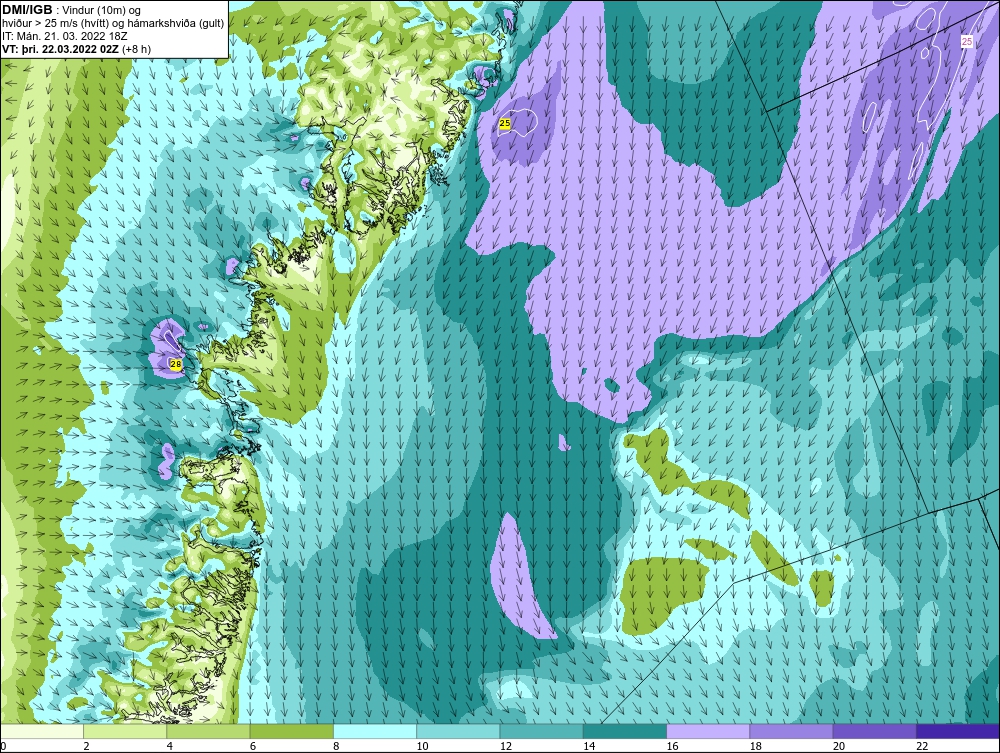1000x753 pixels.
Task: Pick the 12–14 m/s teal legend swatch
Action: point(541,731)
